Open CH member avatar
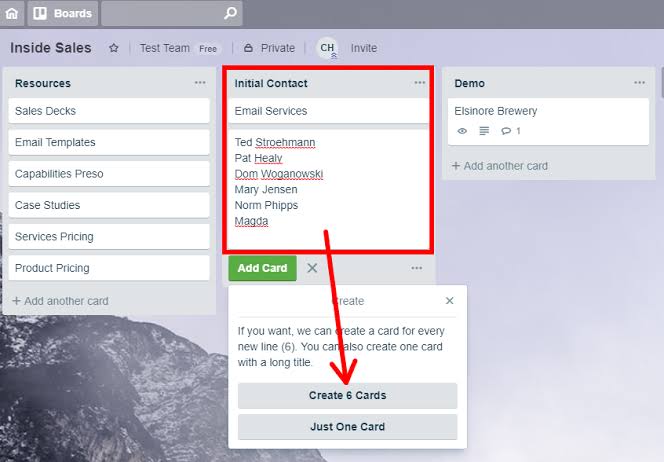This screenshot has width=664, height=462. (x=327, y=48)
